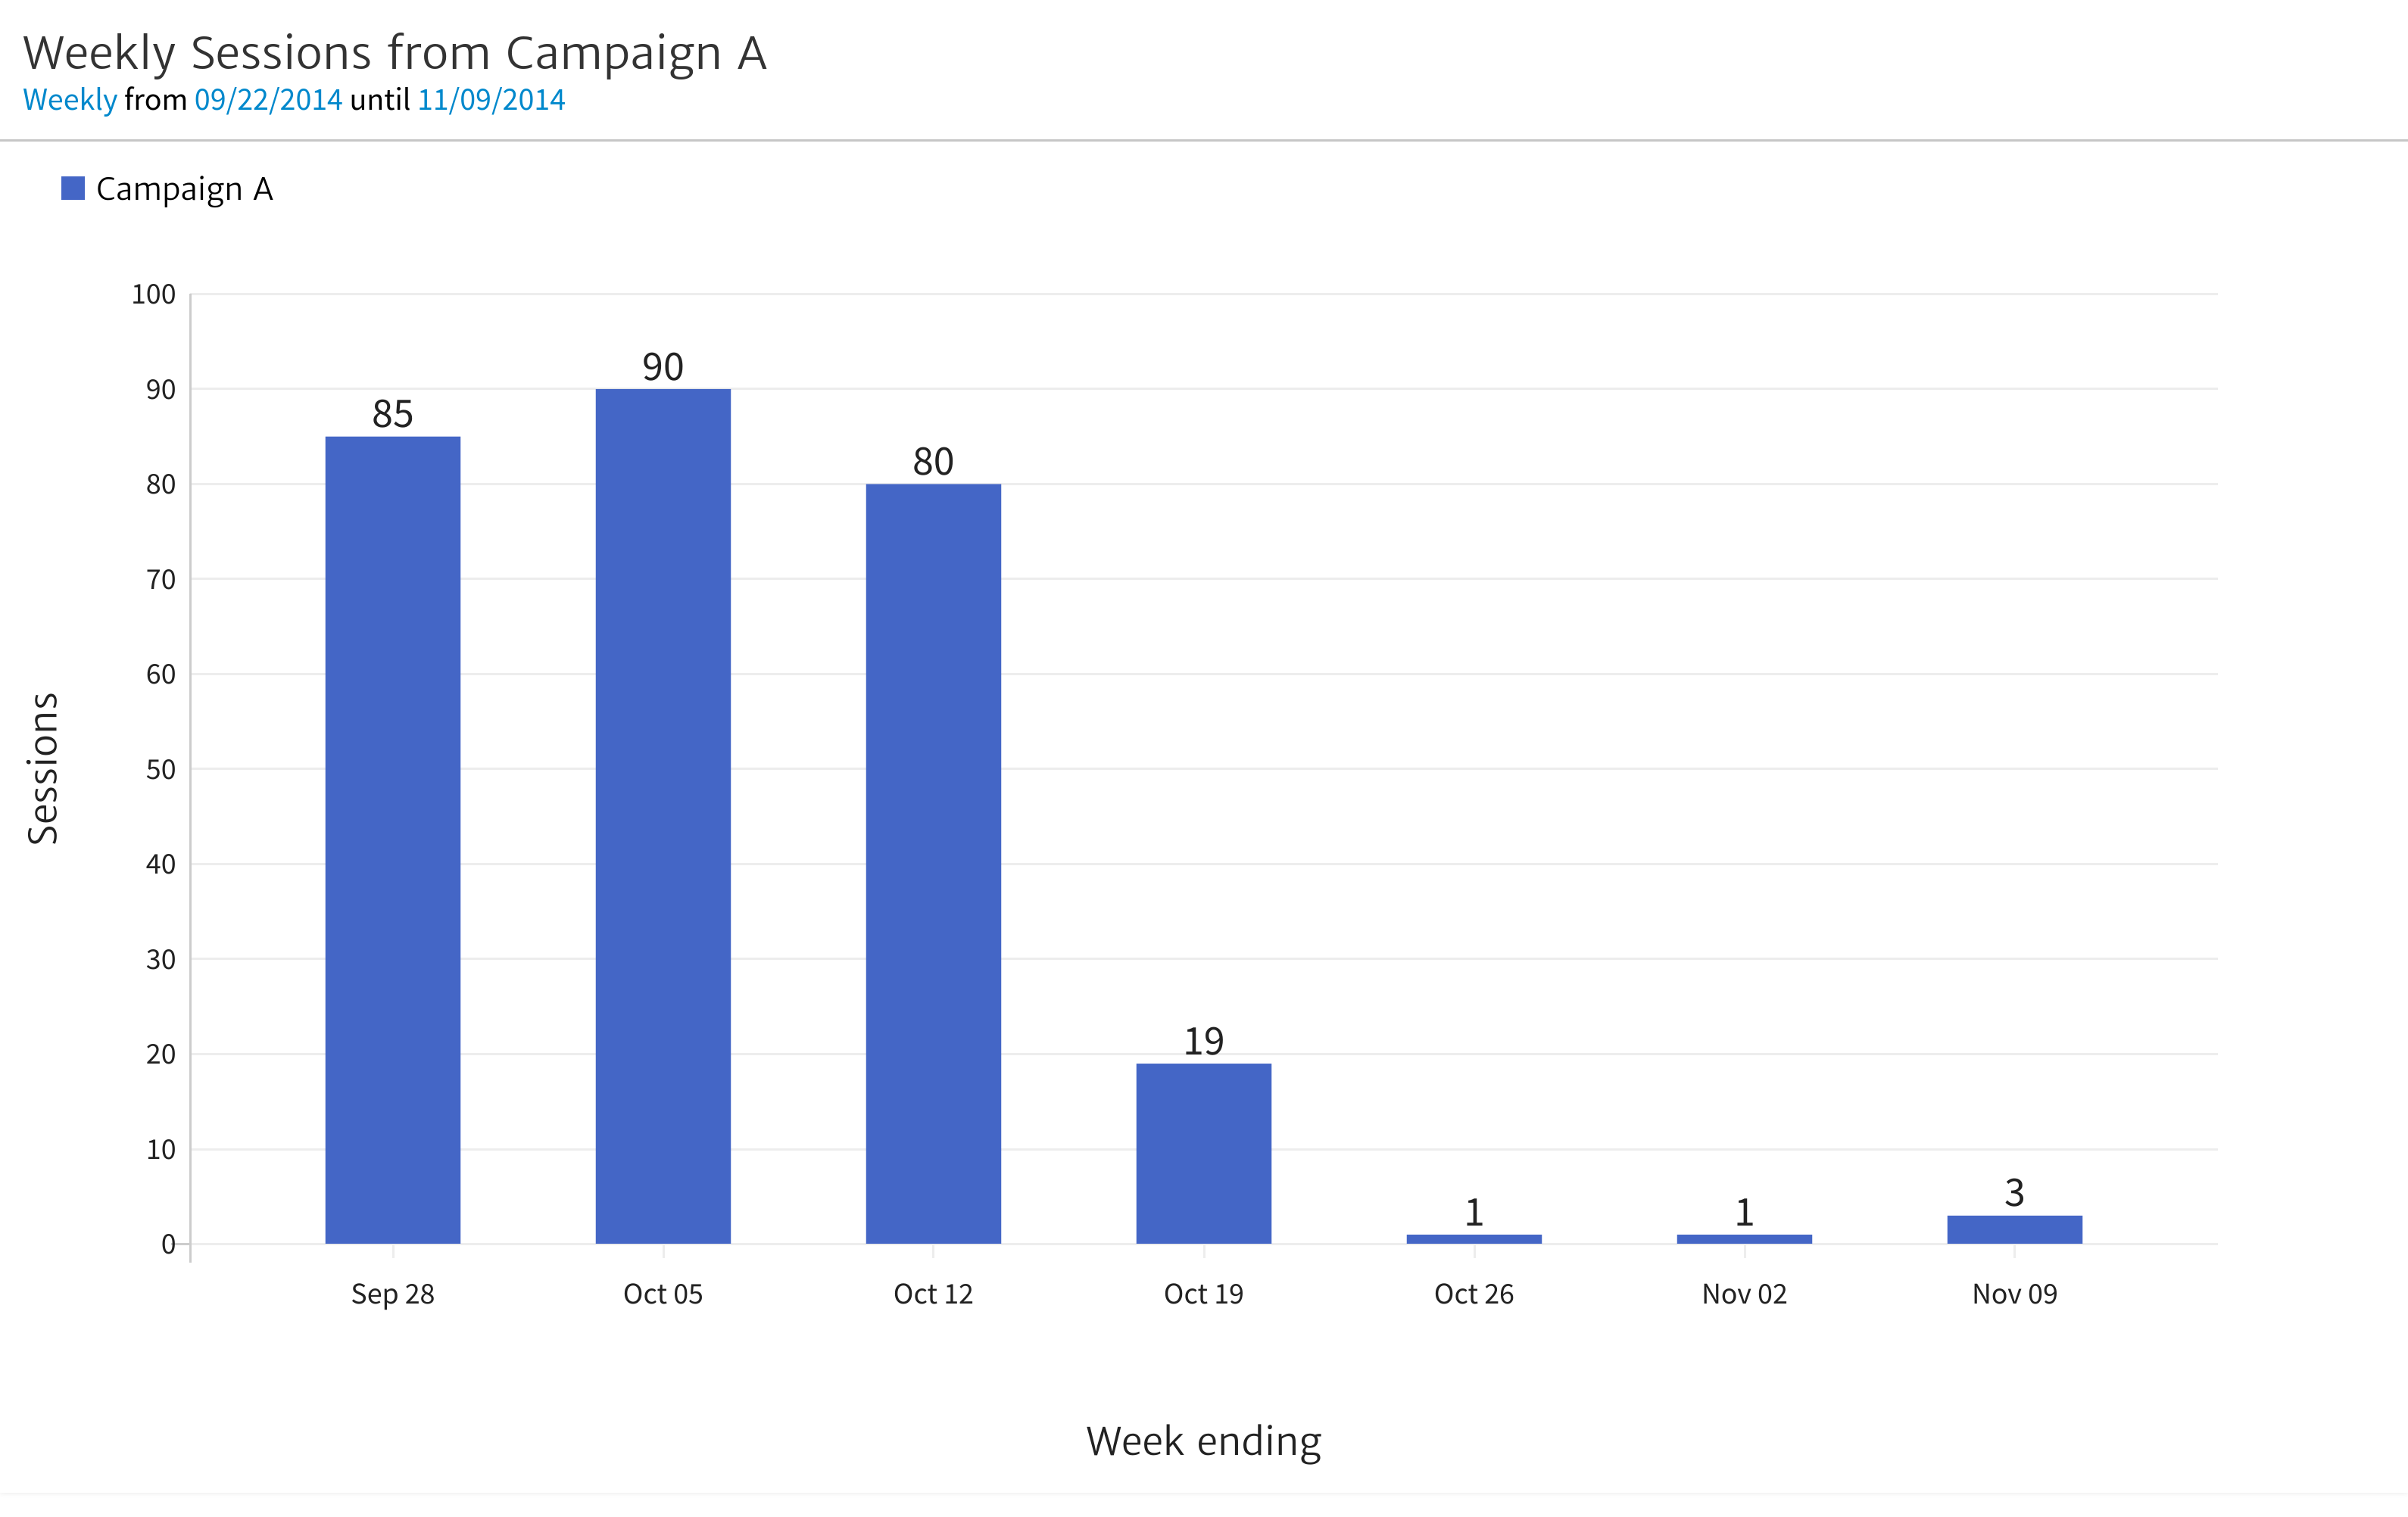Click the "Nov 09" x-axis label
The image size is (2408, 1517).
point(2014,1294)
